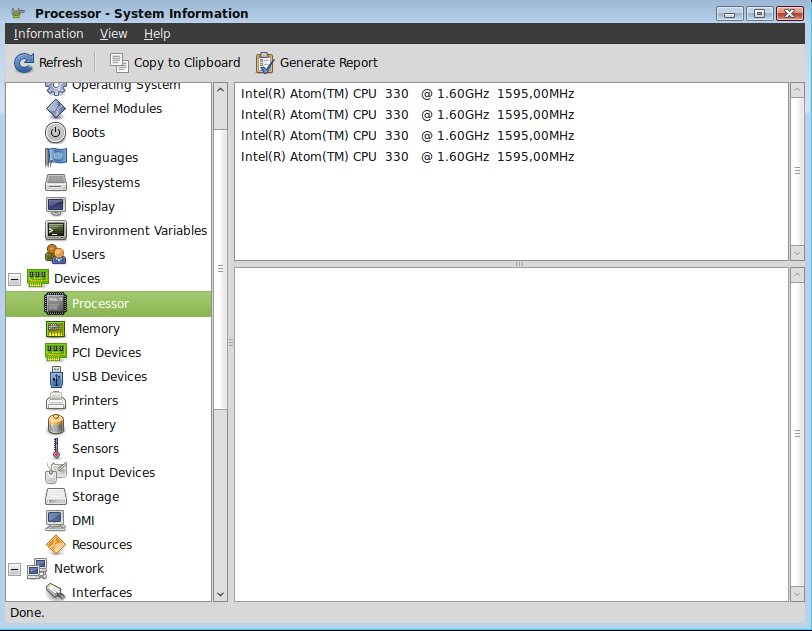Viewport: 812px width, 631px height.
Task: Collapse the Network tree section
Action: (14, 569)
